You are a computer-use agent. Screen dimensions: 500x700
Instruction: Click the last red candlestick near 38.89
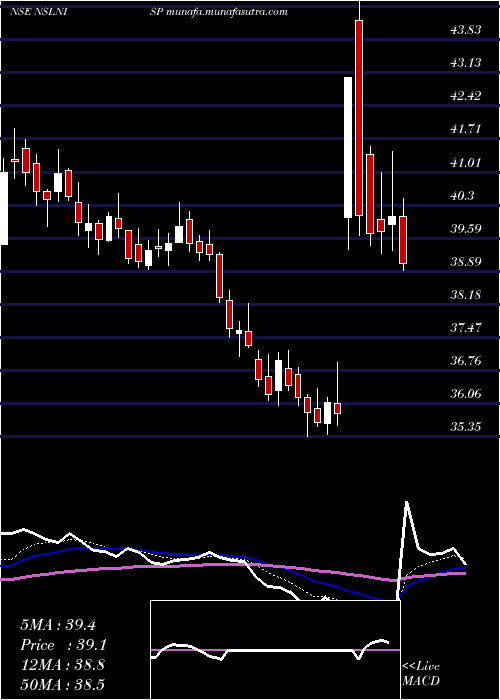[403, 240]
